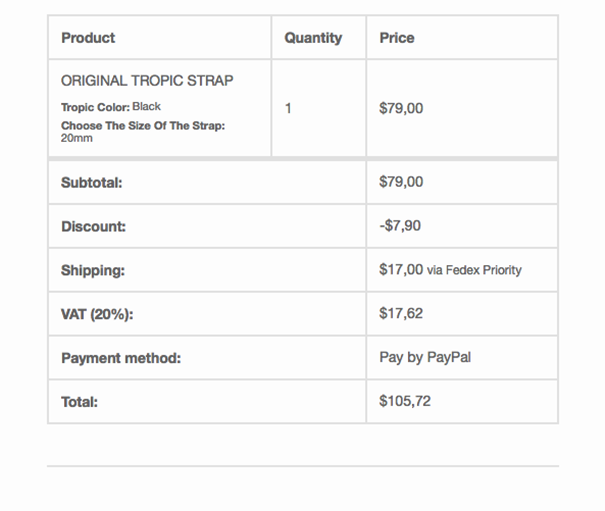Click the Quantity column header

click(x=313, y=38)
